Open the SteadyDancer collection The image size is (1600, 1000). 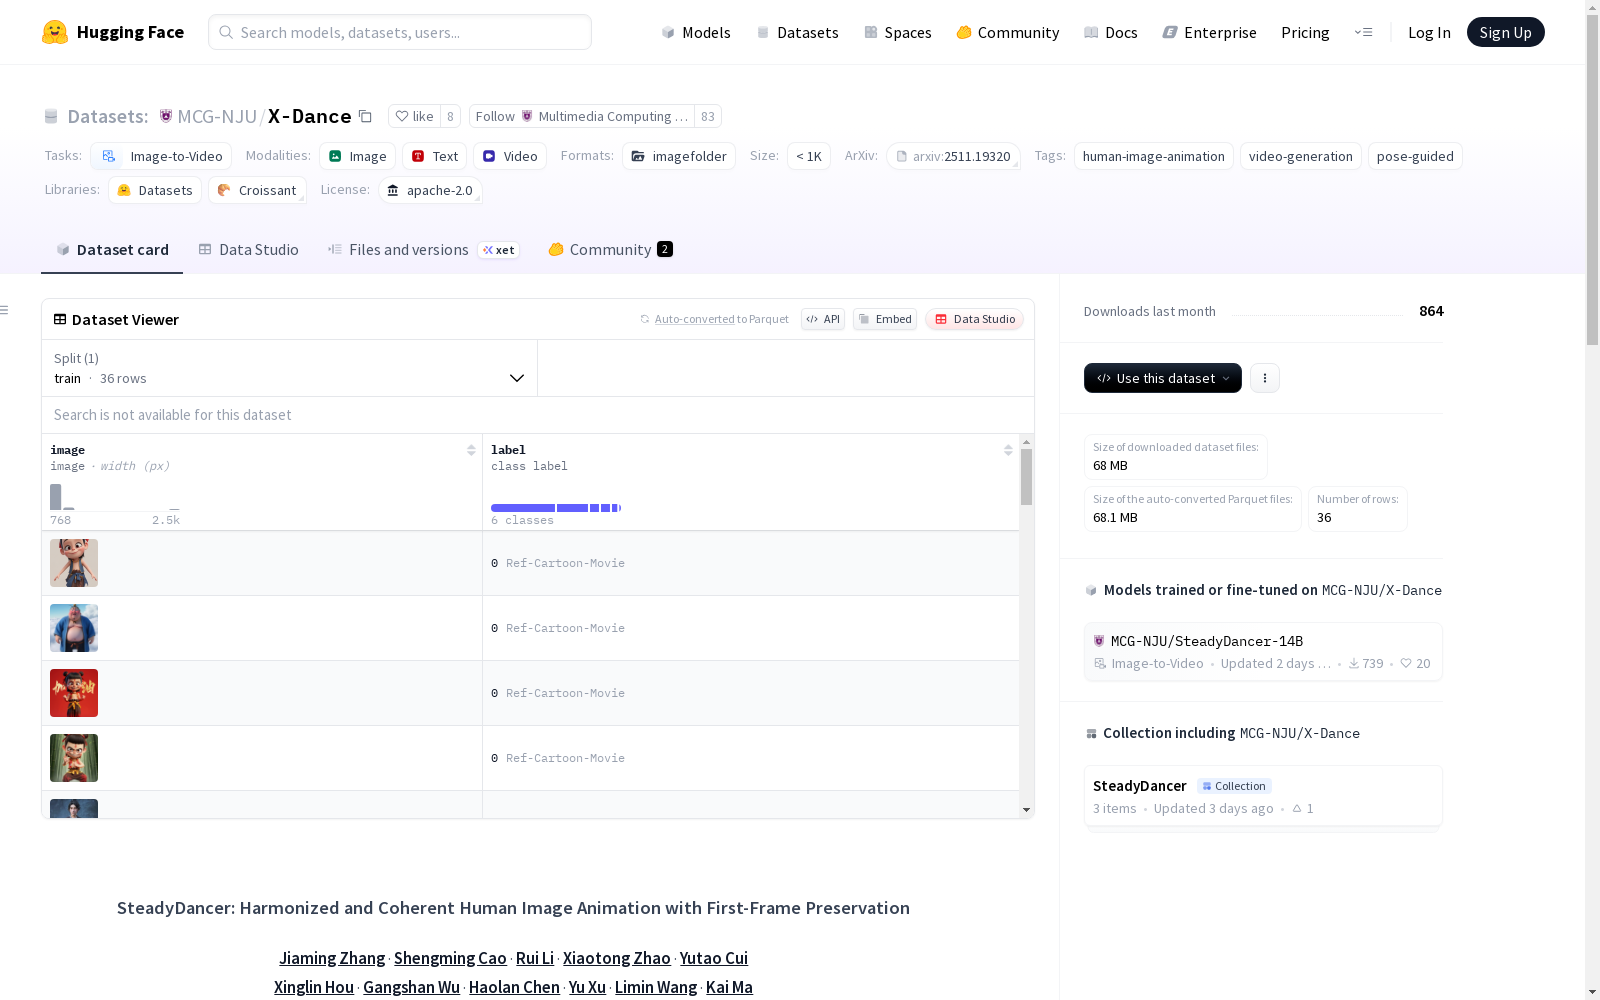click(x=1263, y=796)
